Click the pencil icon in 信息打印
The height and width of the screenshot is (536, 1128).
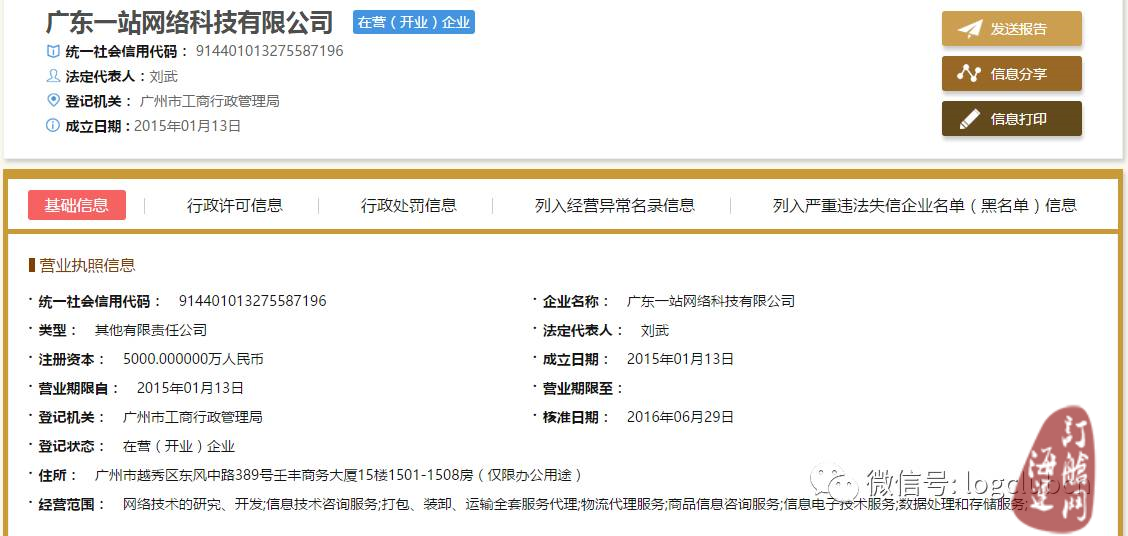[969, 119]
